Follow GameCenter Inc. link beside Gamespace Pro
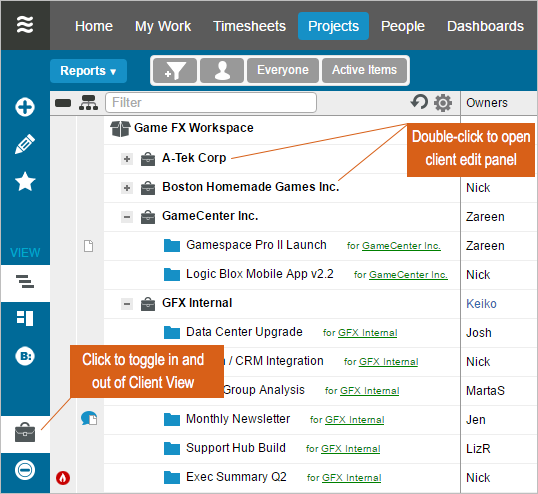Image resolution: width=538 pixels, height=494 pixels. pyautogui.click(x=401, y=246)
